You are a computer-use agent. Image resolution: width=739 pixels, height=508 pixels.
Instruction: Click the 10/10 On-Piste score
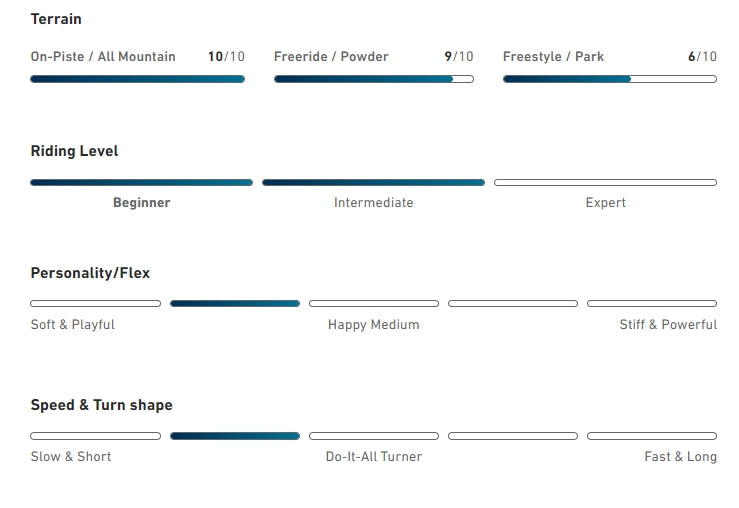pos(226,57)
